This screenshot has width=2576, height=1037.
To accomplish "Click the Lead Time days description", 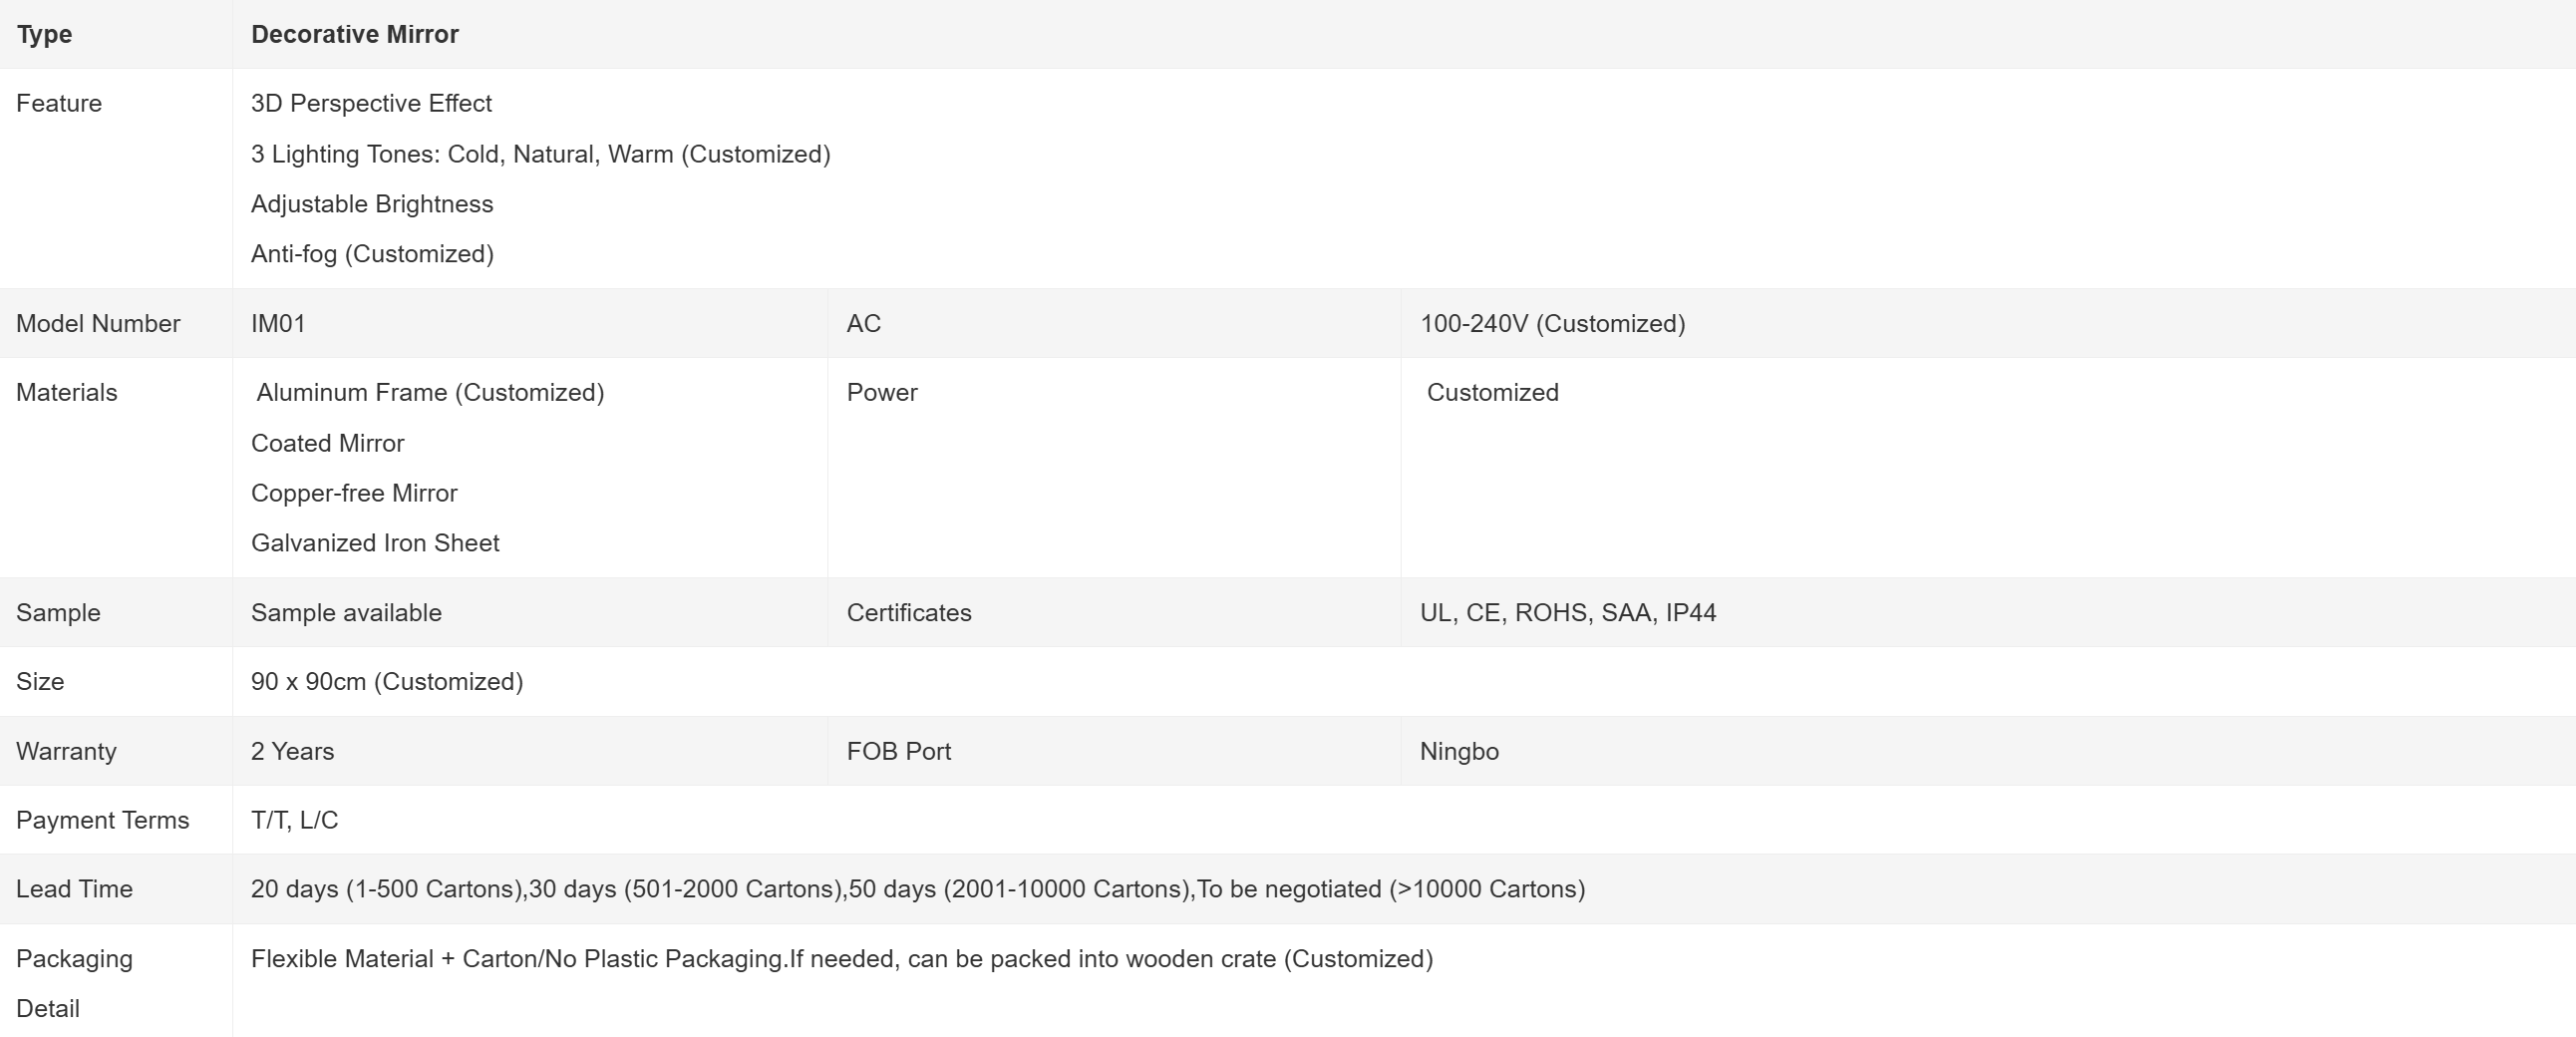I will coord(917,889).
